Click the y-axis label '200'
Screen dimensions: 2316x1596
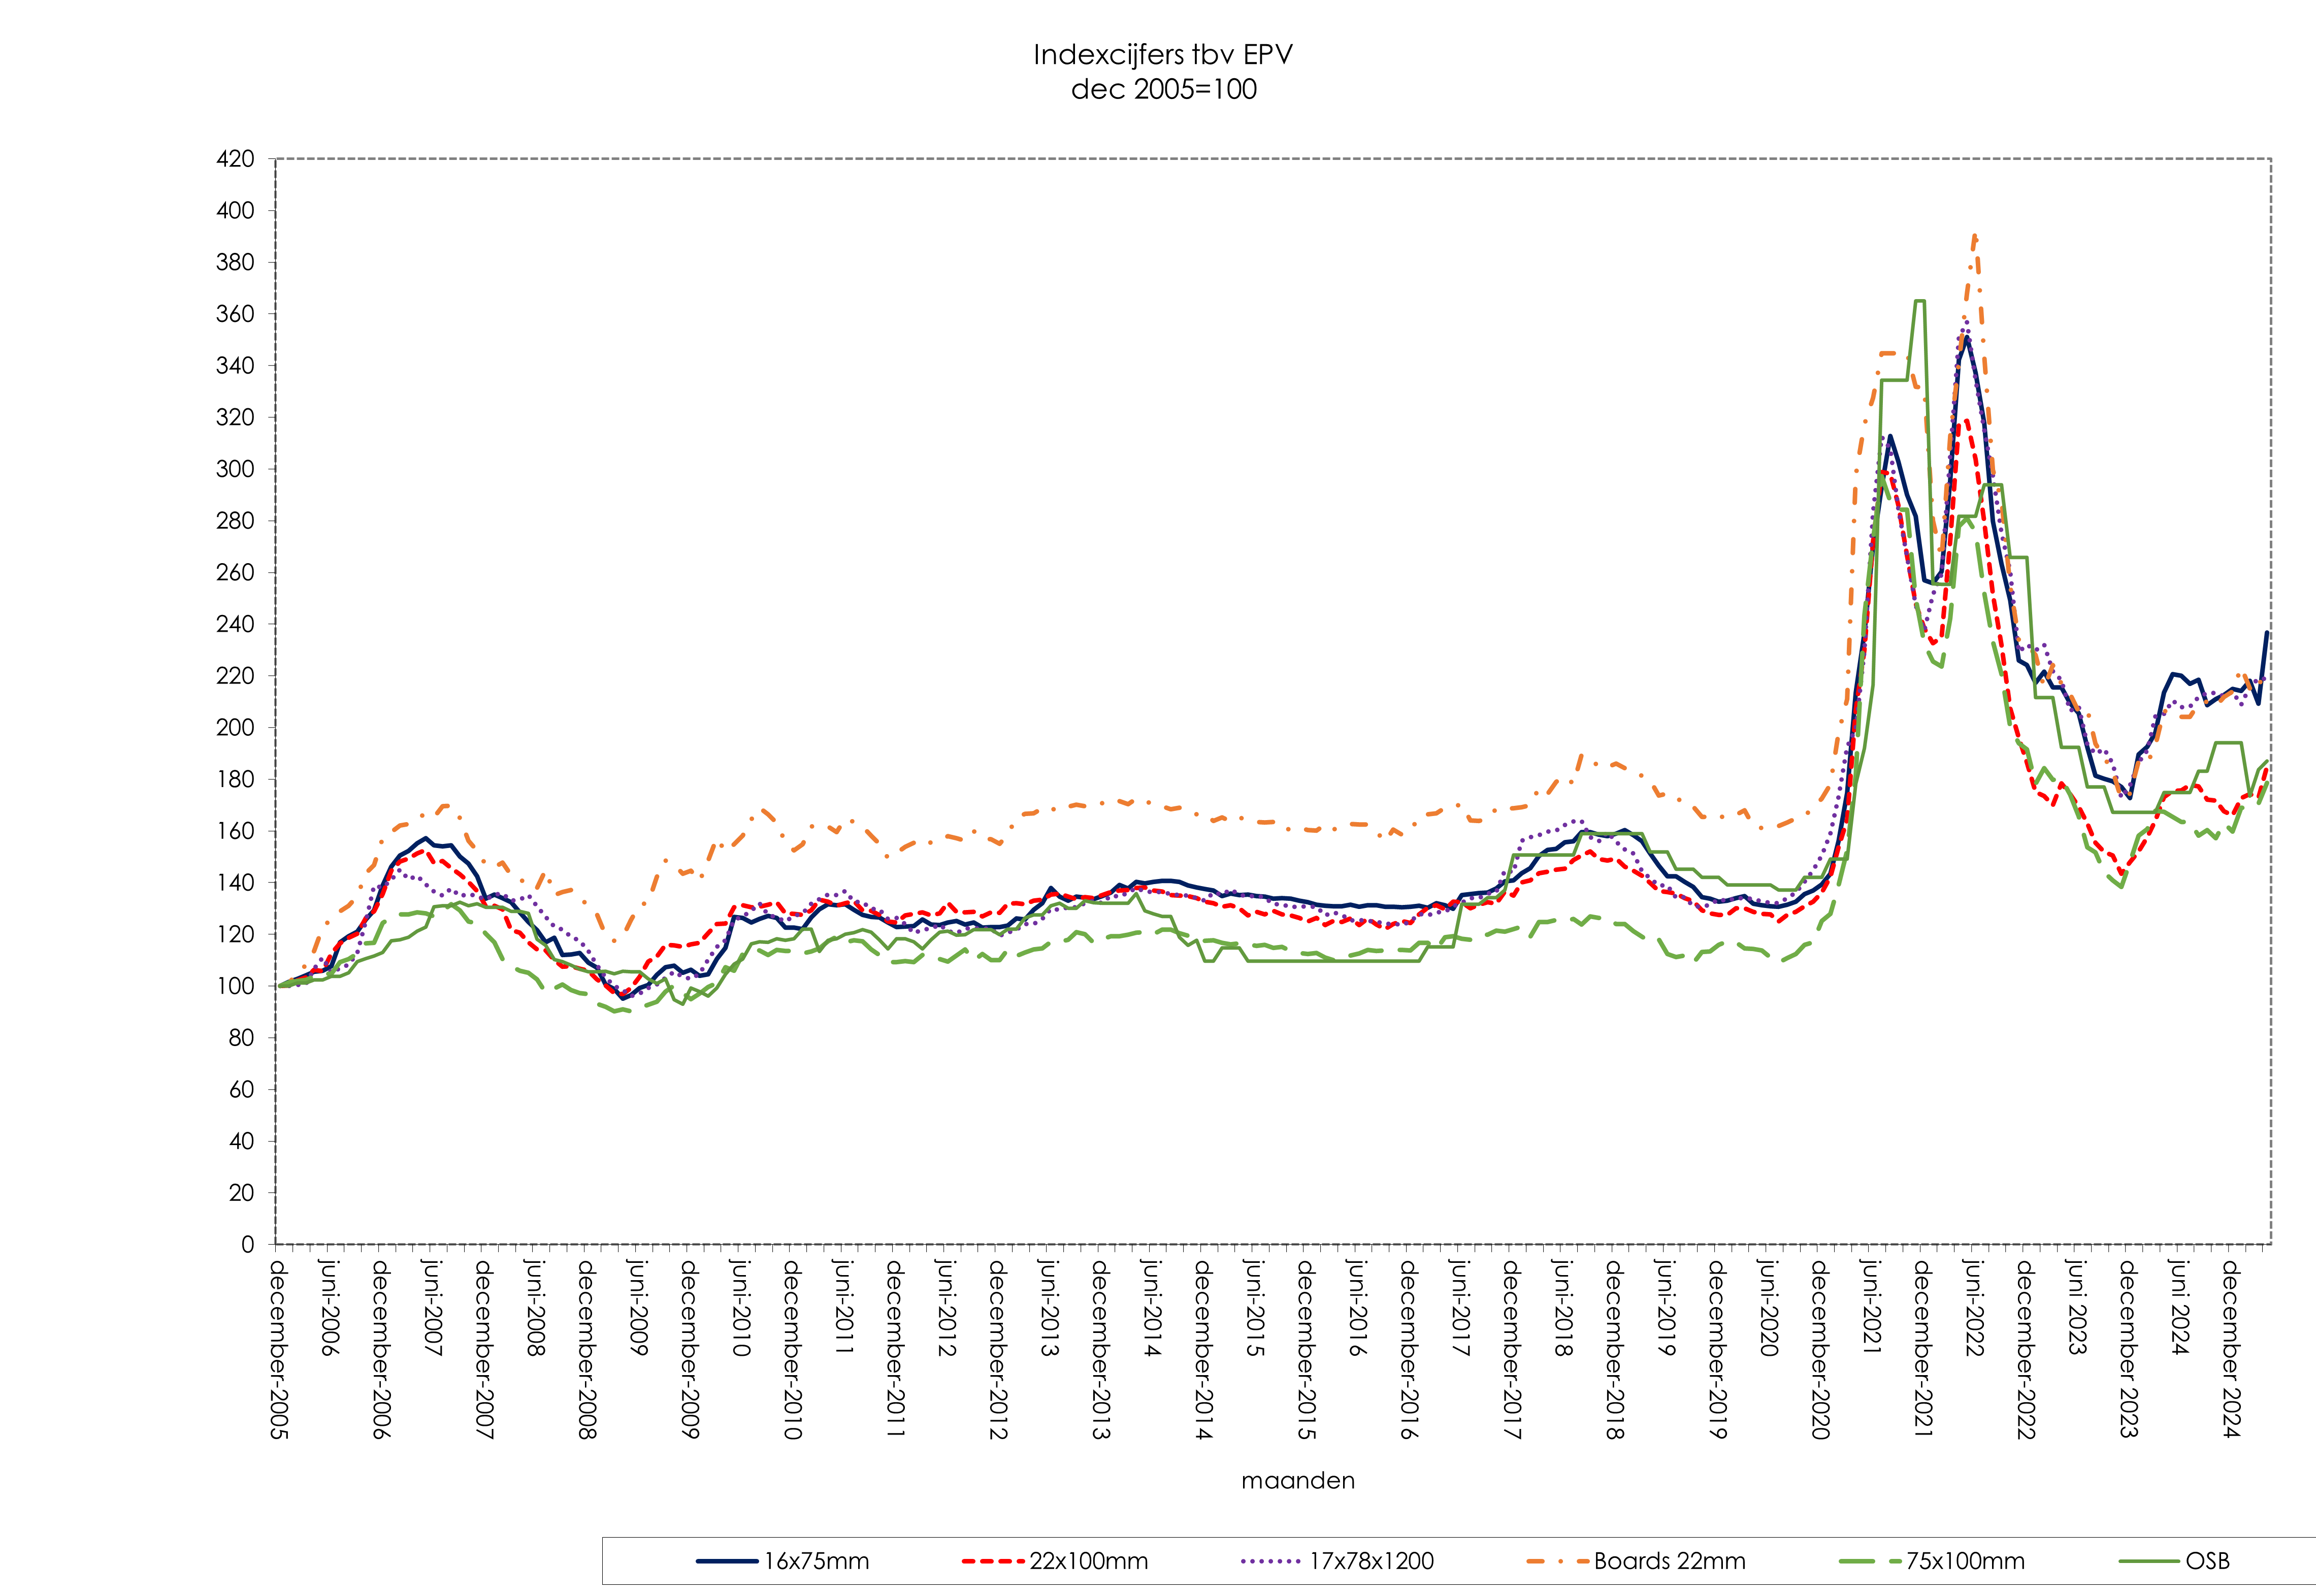pos(235,728)
